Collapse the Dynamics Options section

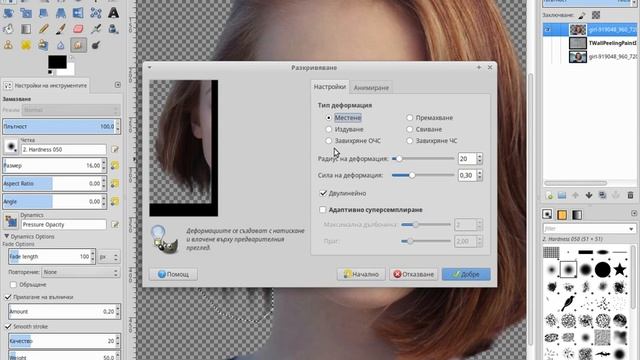(7, 236)
